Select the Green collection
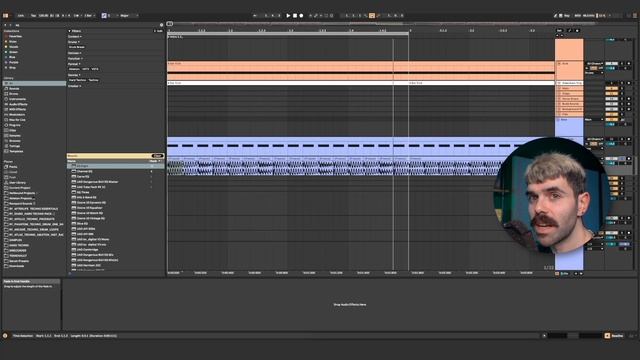 pyautogui.click(x=13, y=52)
